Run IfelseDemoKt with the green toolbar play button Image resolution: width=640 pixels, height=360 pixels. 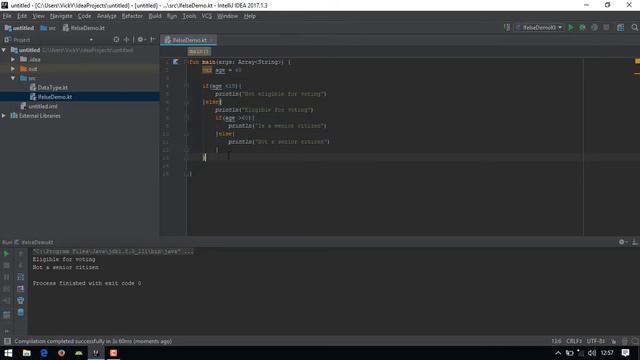pos(571,27)
